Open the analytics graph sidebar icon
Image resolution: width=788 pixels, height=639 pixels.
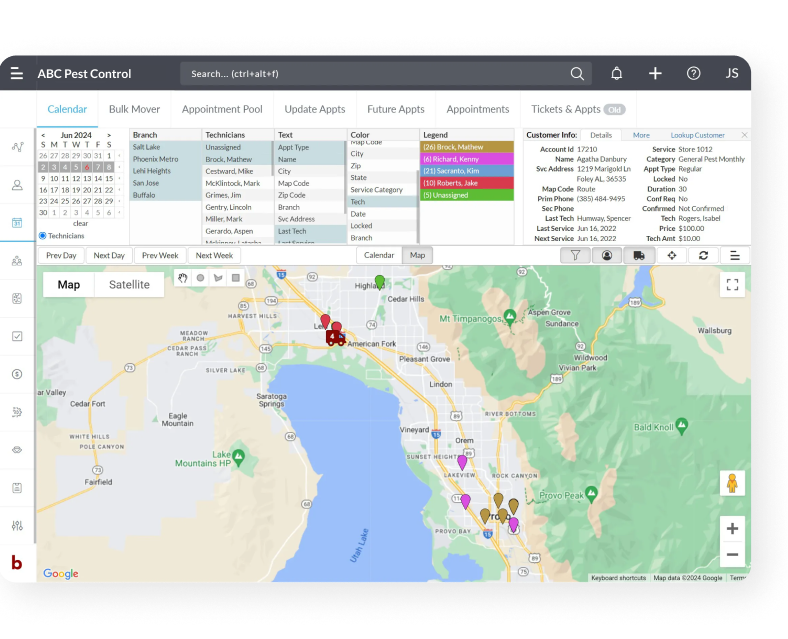18,147
